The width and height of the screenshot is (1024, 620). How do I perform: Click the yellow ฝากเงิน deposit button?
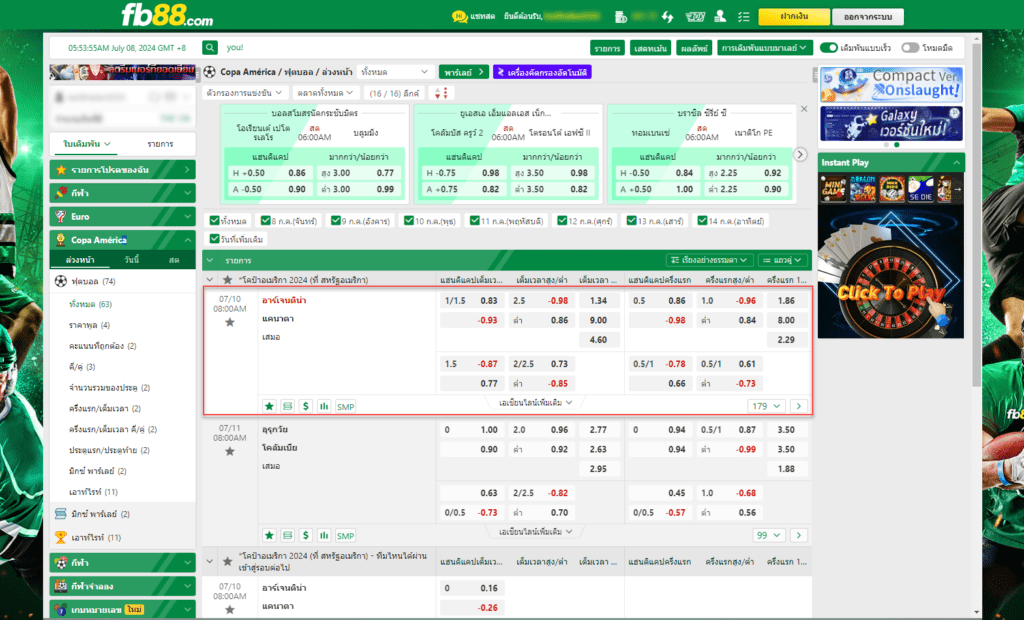tap(794, 16)
